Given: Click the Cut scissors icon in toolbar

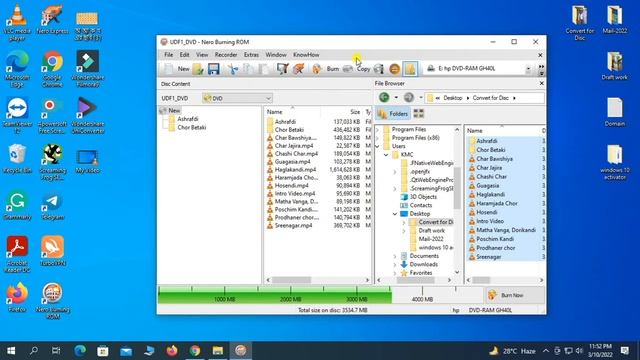Looking at the screenshot, I should tap(233, 69).
